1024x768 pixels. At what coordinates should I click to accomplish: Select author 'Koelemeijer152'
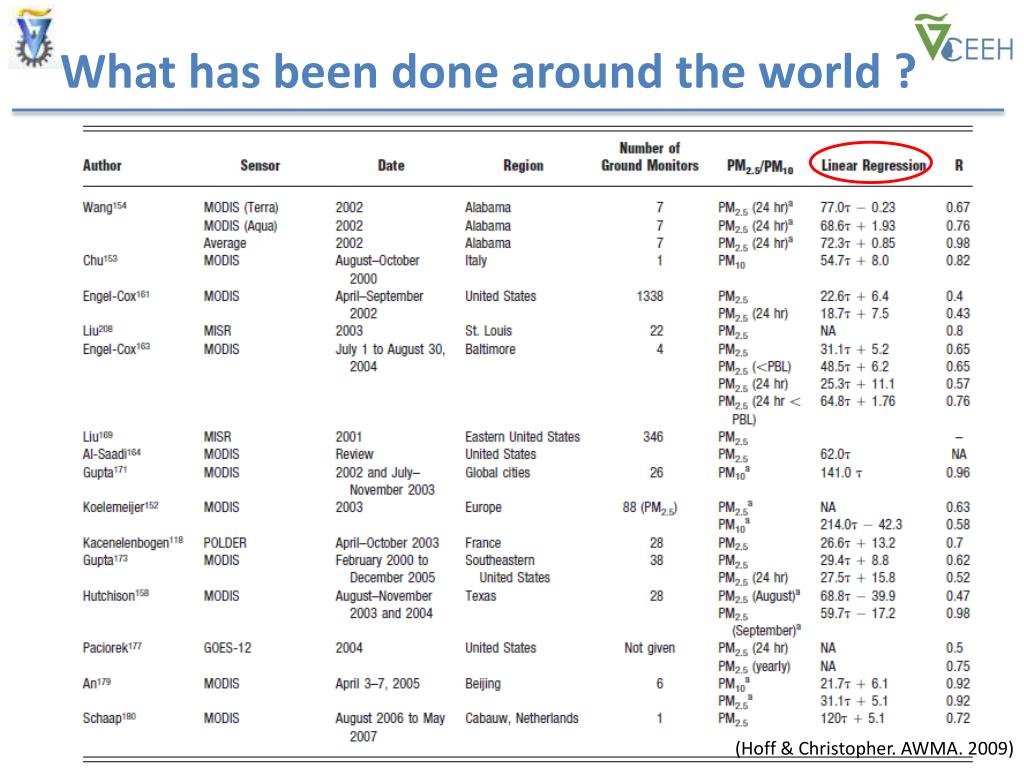(121, 507)
